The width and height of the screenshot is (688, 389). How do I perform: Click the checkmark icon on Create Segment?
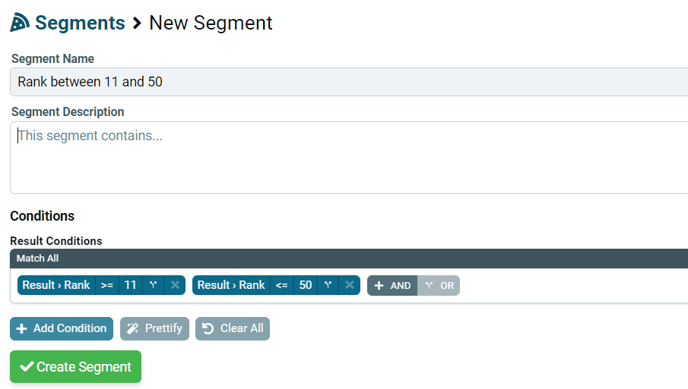[27, 366]
